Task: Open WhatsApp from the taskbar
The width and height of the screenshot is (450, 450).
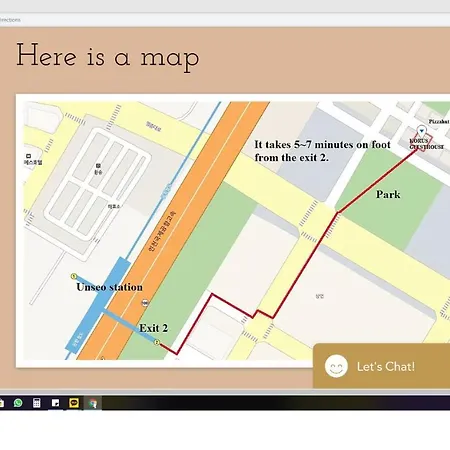Action: coord(18,403)
